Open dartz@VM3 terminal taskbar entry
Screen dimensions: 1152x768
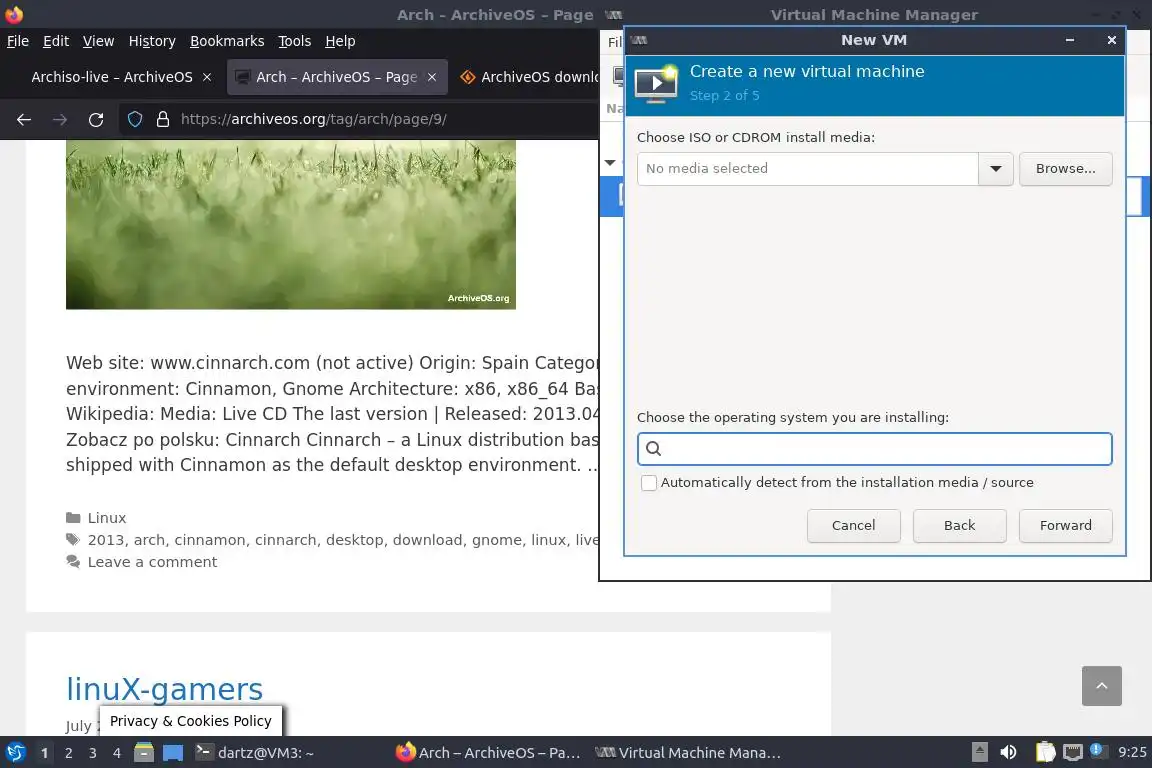(x=255, y=753)
